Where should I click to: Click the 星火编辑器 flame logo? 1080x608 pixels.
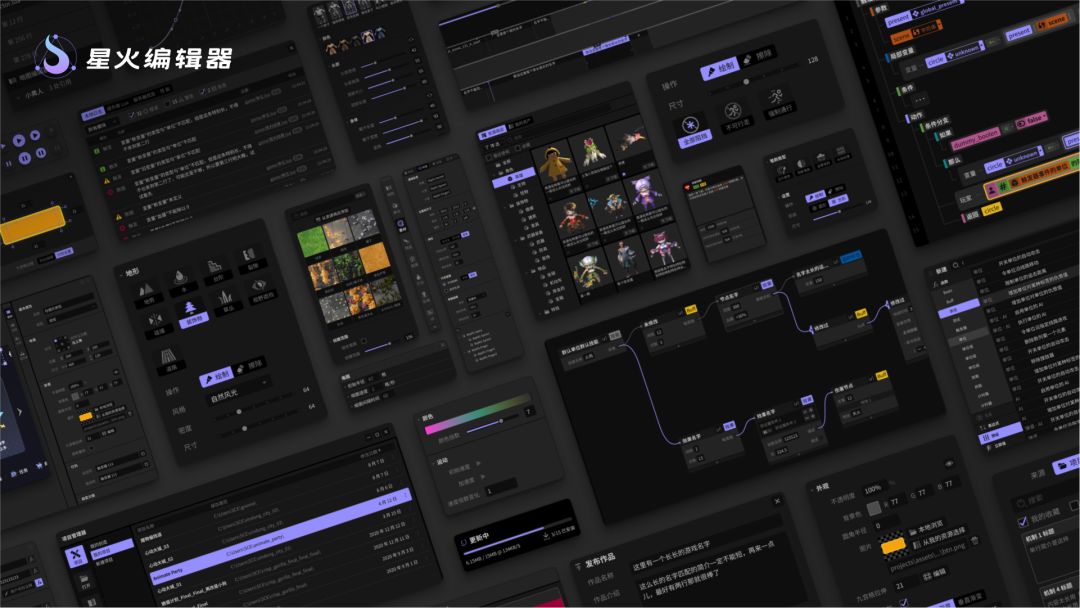55,56
